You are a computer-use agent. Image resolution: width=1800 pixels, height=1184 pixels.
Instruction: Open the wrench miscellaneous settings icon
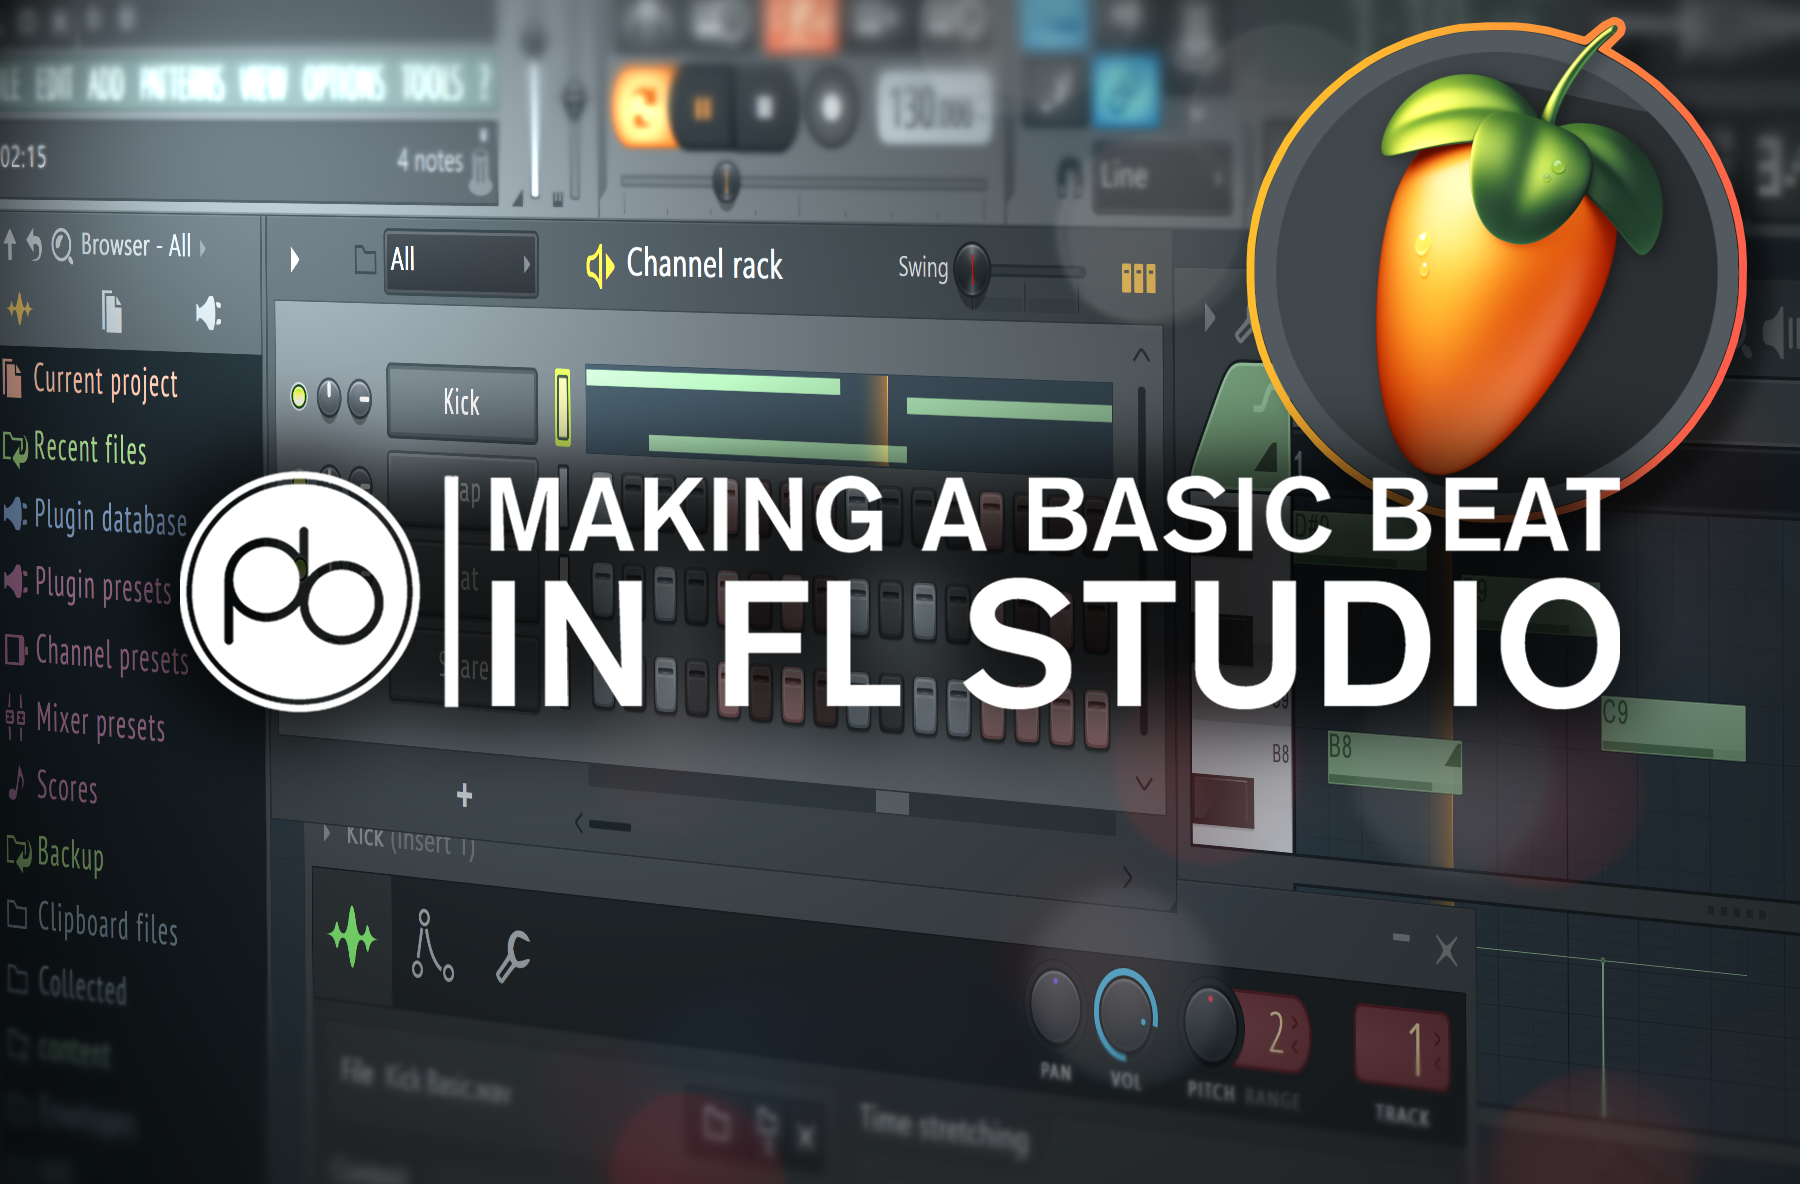[x=513, y=955]
